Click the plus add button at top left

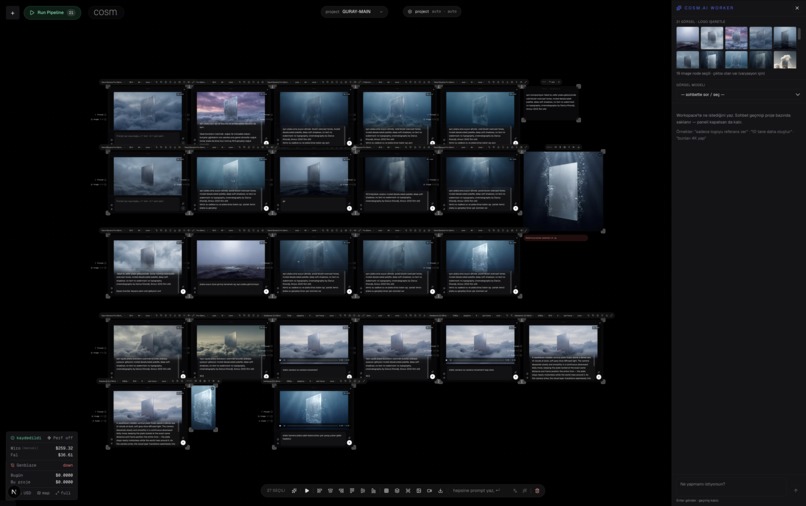12,13
